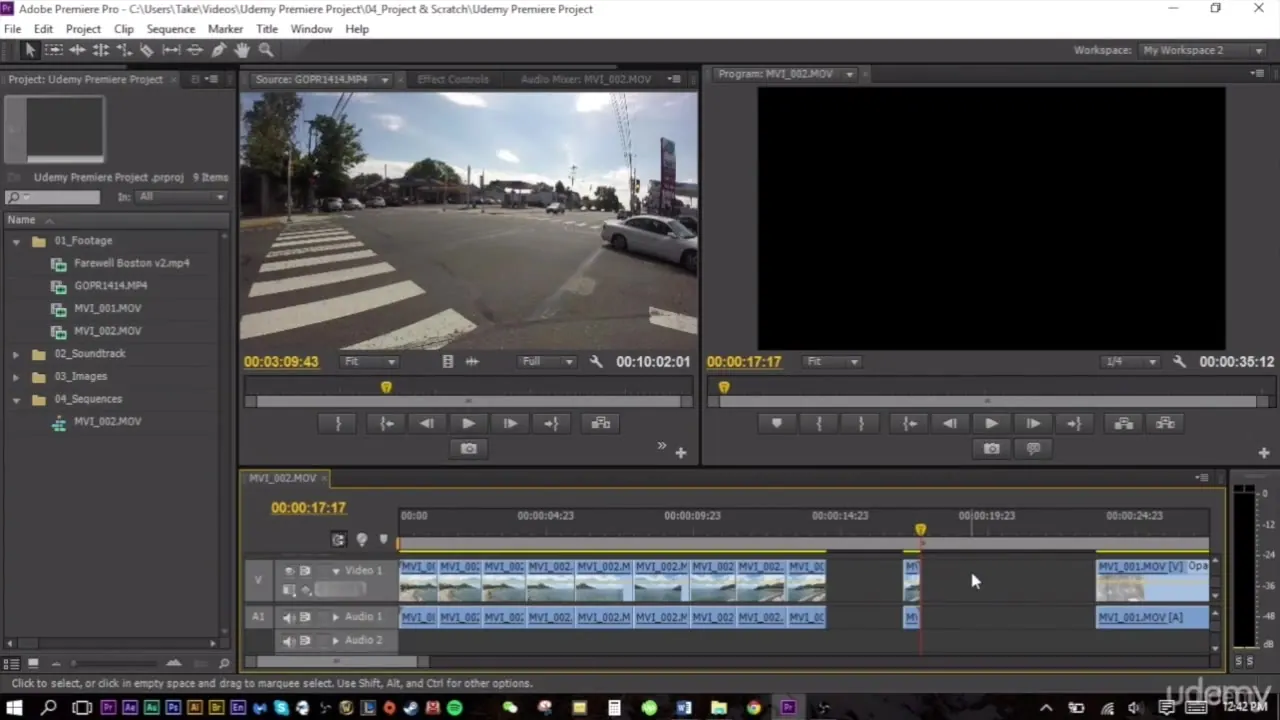Select the Ripple Edit tool

coord(77,50)
